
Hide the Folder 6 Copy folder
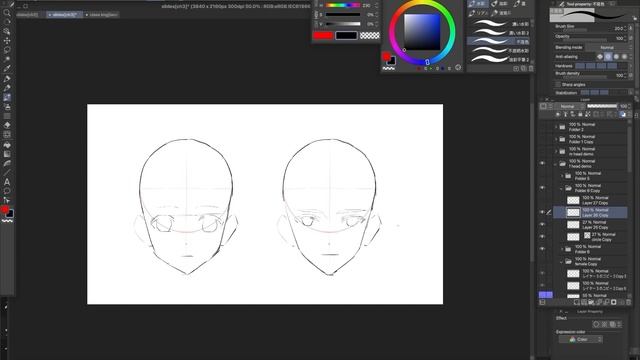(x=542, y=188)
